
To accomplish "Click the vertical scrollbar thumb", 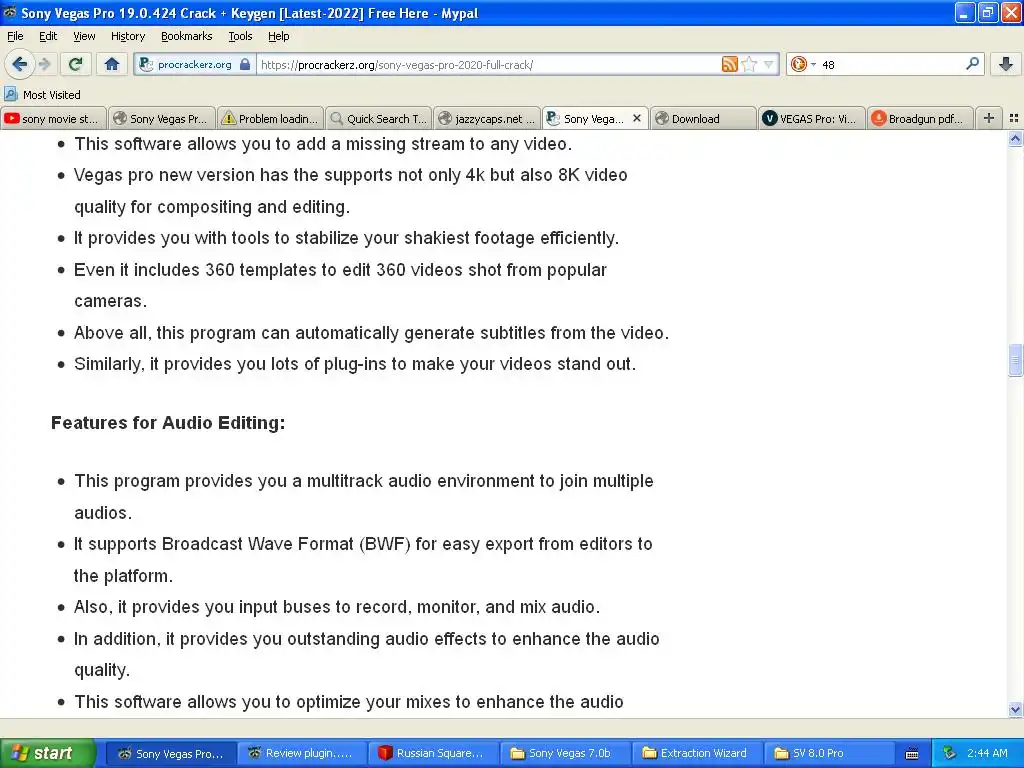I will coord(1015,359).
